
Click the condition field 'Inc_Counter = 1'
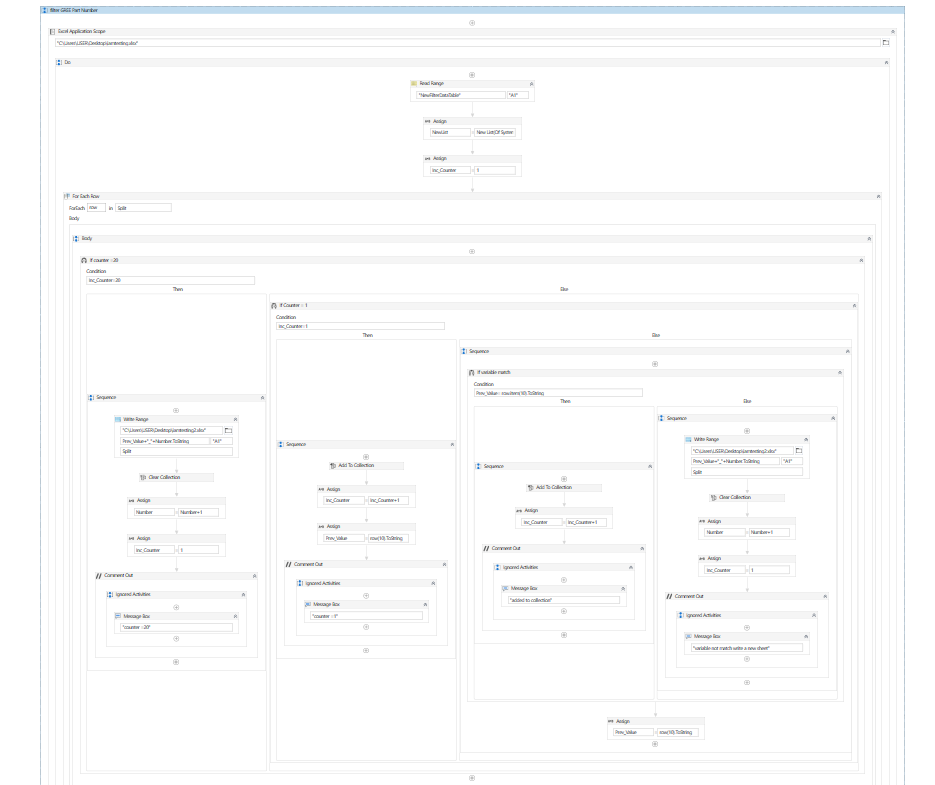coord(360,326)
